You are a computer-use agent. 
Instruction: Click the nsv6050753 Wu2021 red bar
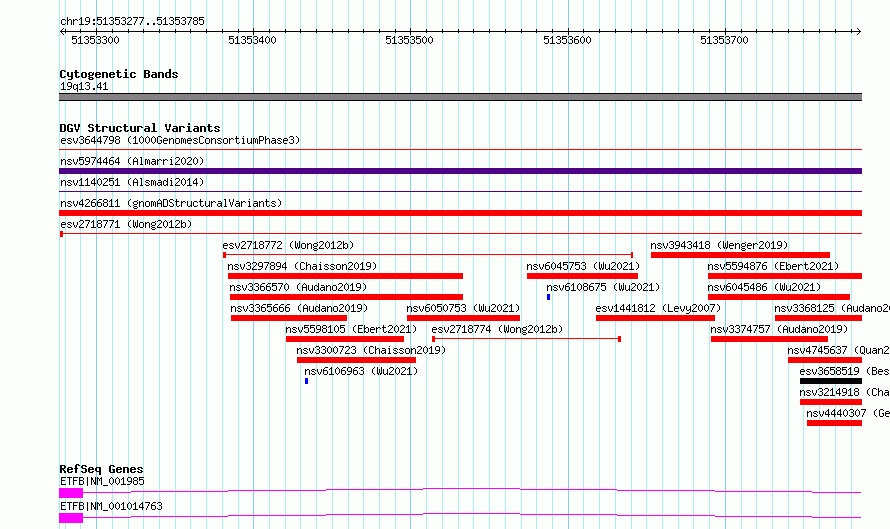pos(463,318)
